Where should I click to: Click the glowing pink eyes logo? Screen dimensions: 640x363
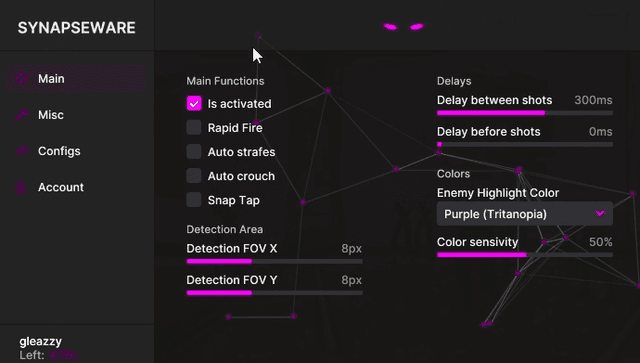pos(403,27)
